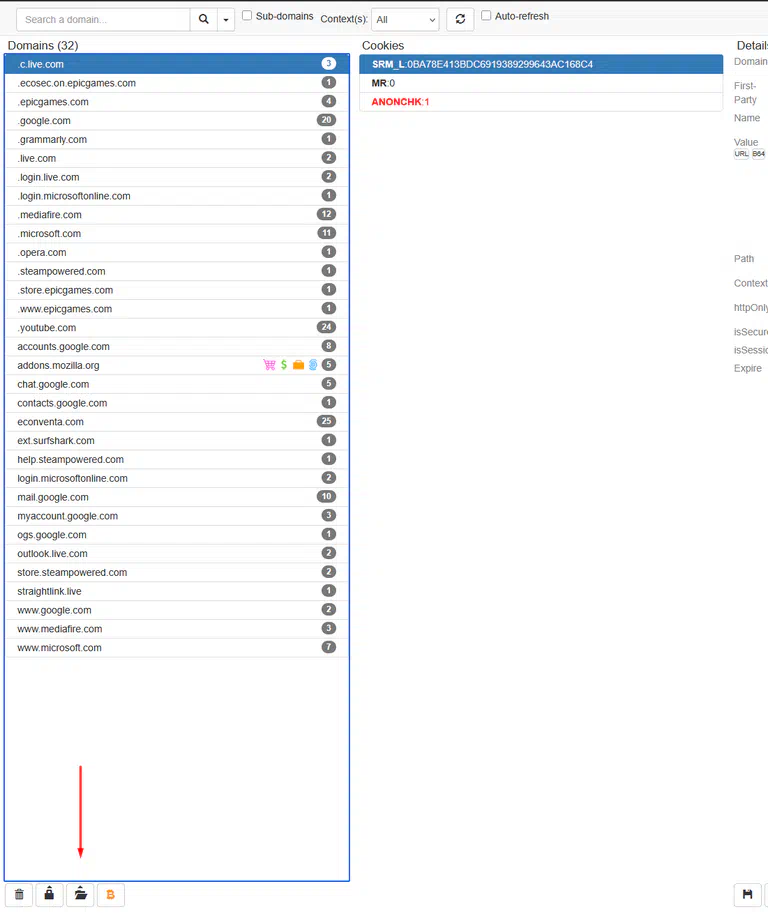Viewport: 768px width, 914px height.
Task: Click the open folder import icon
Action: (x=80, y=894)
